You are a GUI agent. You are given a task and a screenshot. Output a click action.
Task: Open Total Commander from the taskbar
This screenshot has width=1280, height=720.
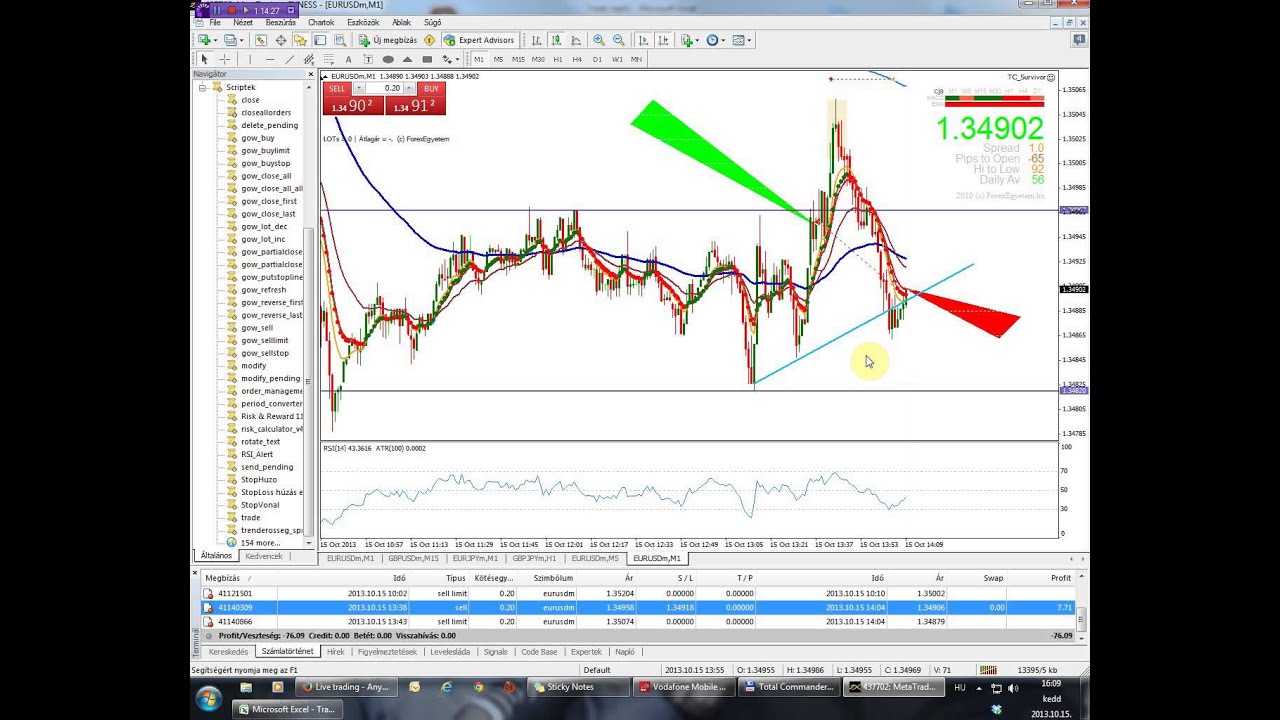pos(790,687)
